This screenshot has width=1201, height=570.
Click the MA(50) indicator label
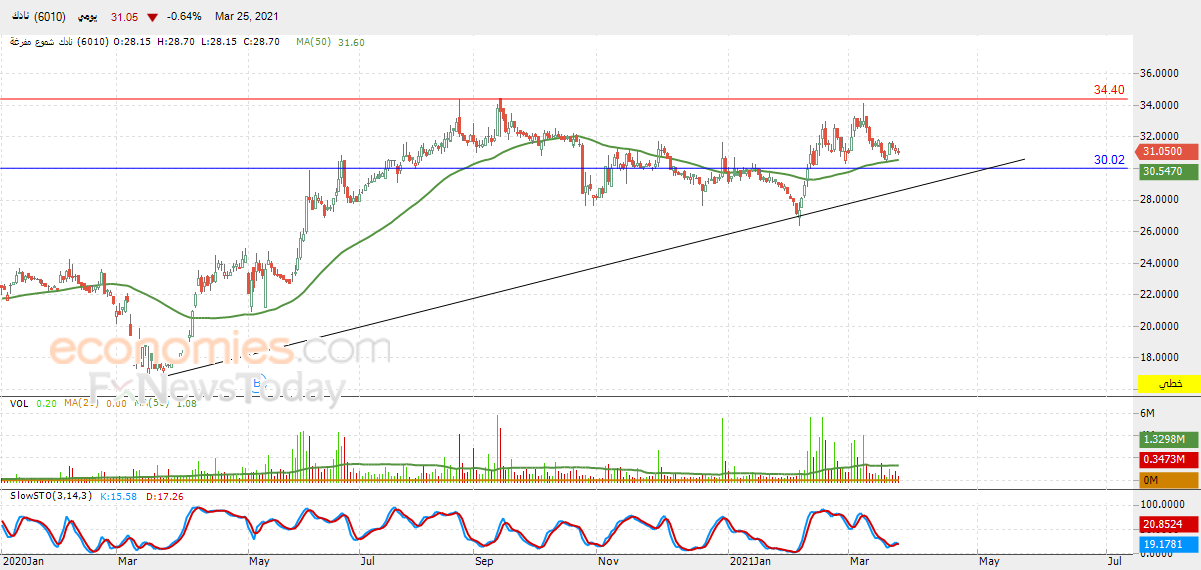[314, 42]
